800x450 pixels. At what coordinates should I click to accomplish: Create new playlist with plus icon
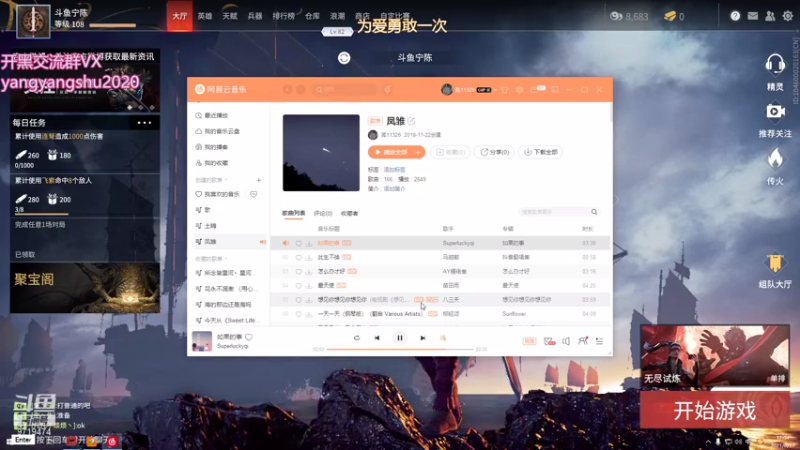(x=259, y=180)
